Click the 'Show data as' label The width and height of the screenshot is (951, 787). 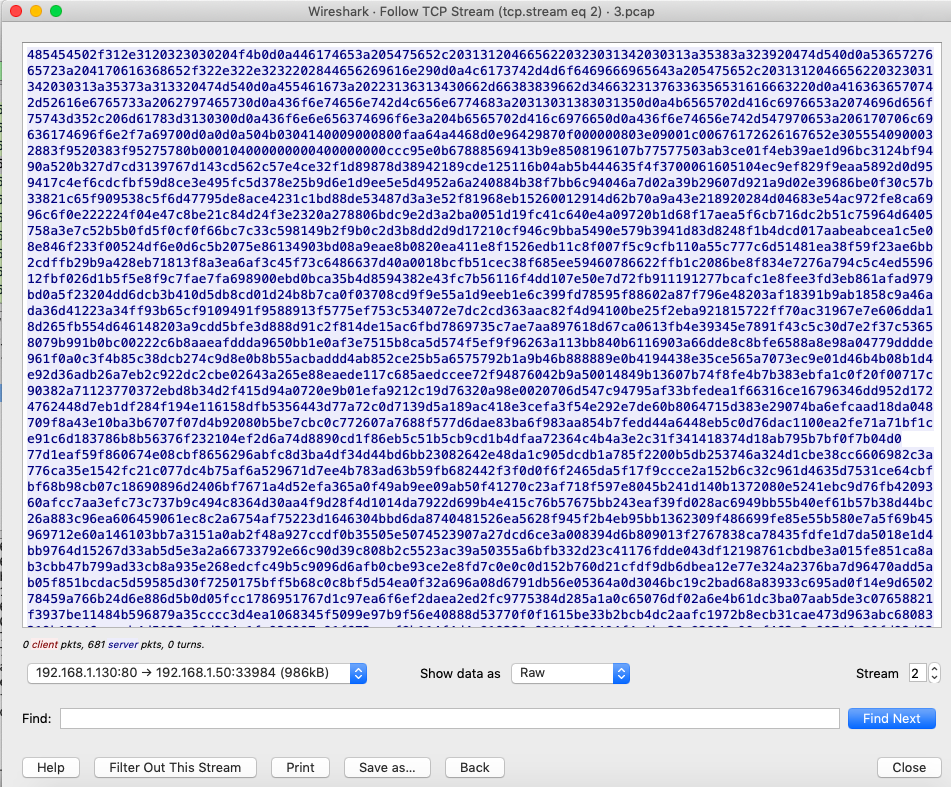click(460, 674)
